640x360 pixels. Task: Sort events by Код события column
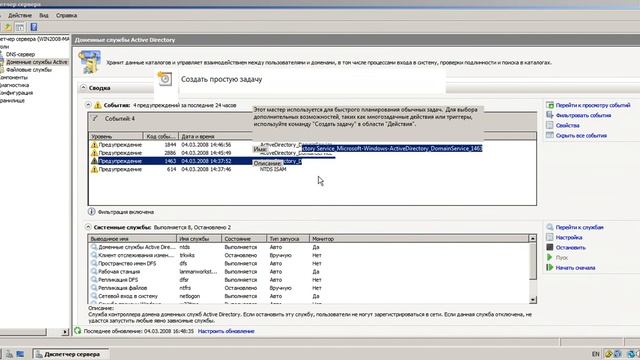click(x=160, y=136)
